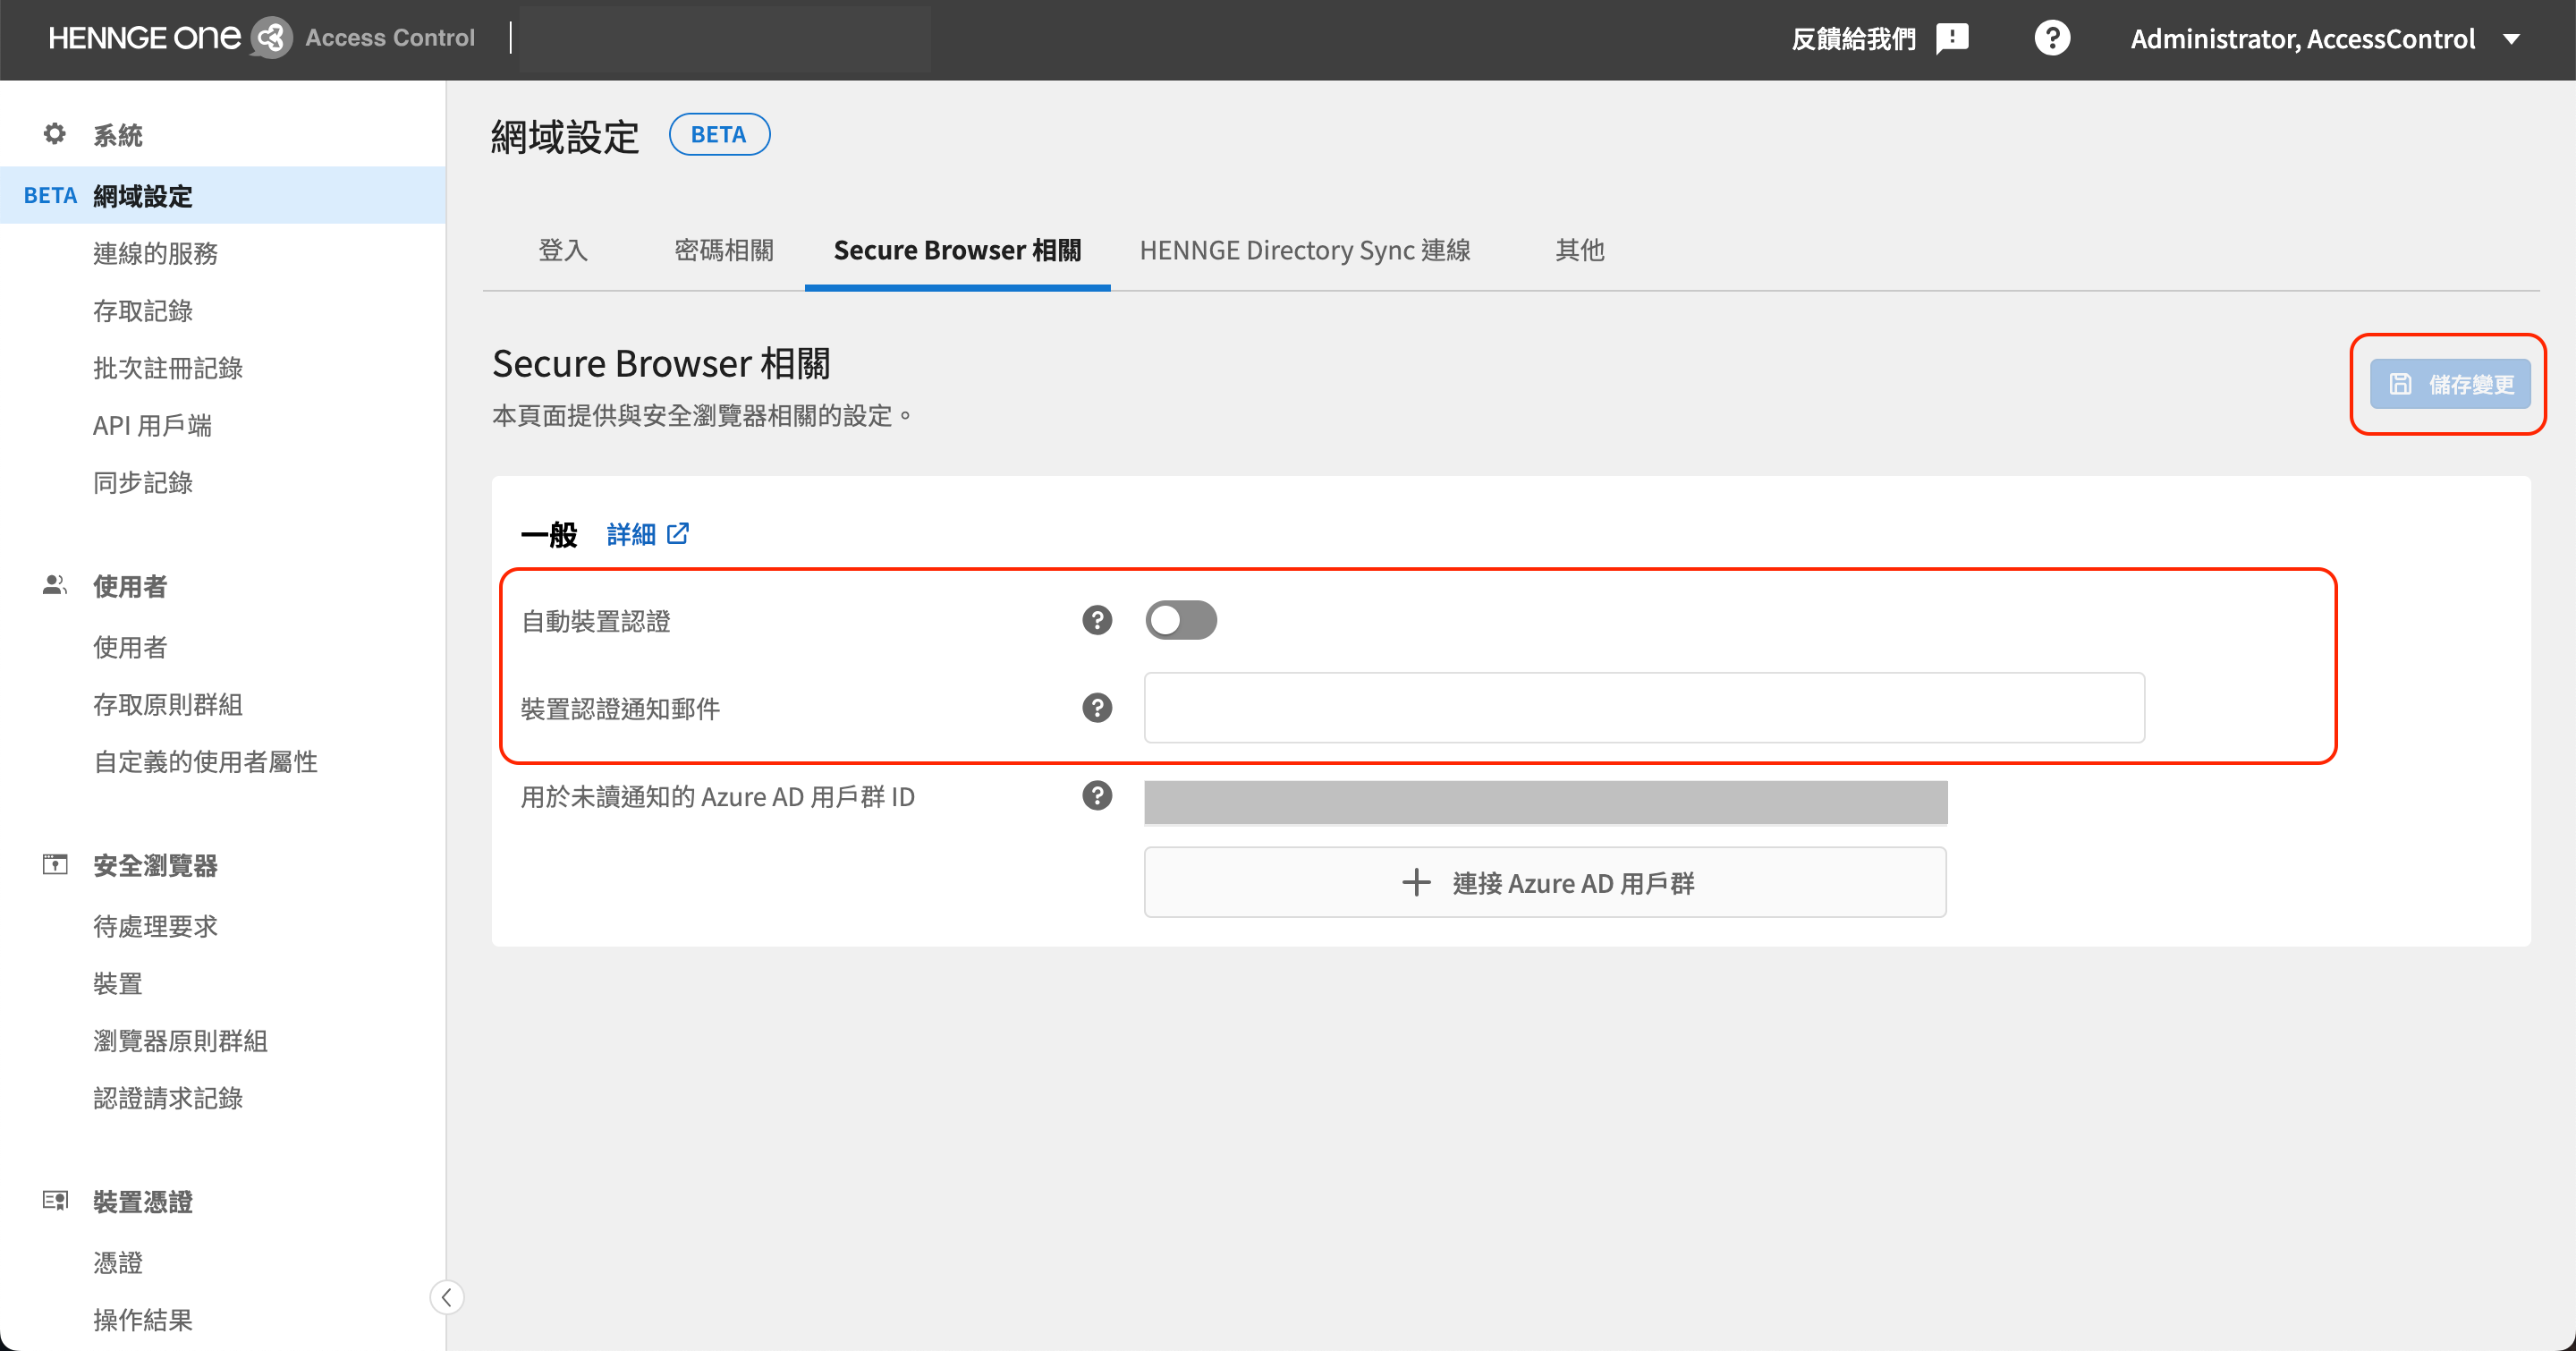This screenshot has height=1351, width=2576.
Task: Go to 認證請求記錄 in the sidebar
Action: (168, 1098)
